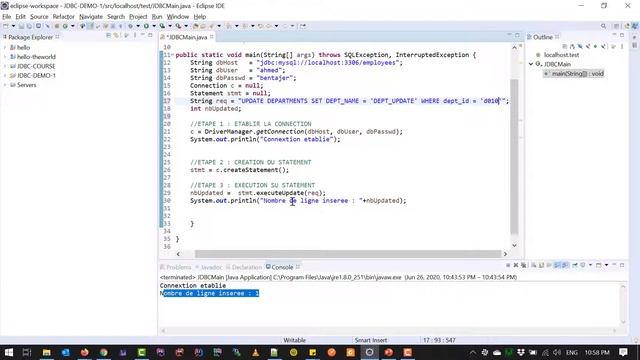Click the Sort alphabetically icon in Outline

point(572,47)
